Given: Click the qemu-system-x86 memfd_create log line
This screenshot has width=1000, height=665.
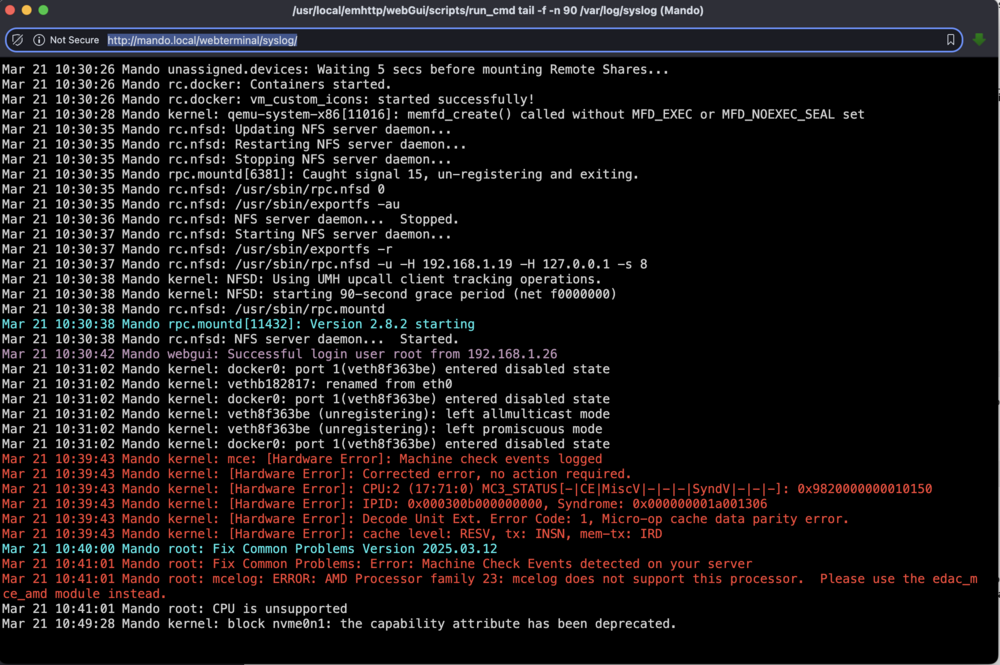Looking at the screenshot, I should point(433,114).
